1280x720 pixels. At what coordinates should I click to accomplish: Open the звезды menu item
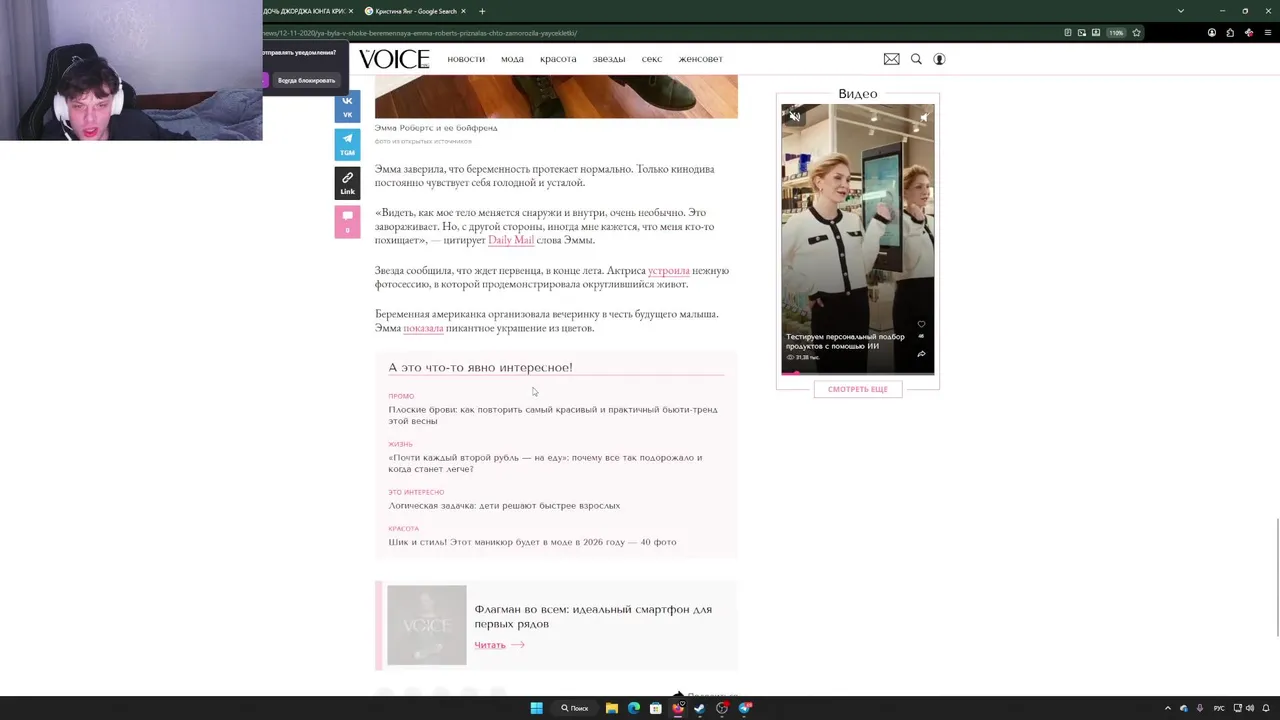tap(609, 59)
